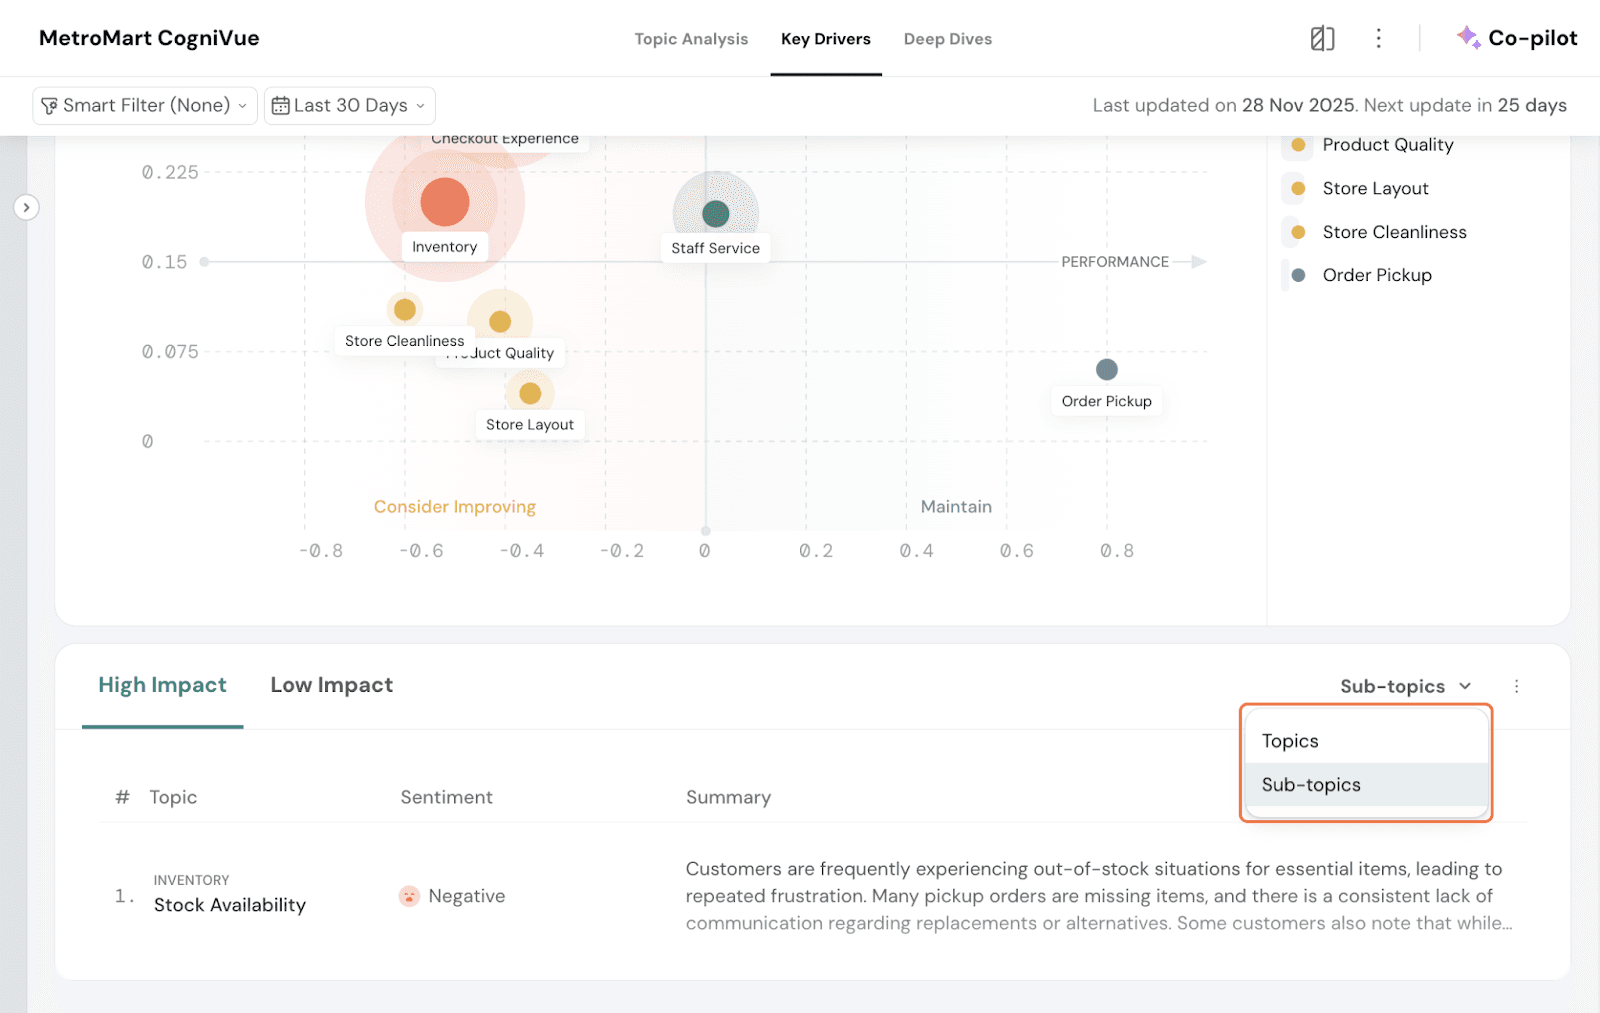Viewport: 1600px width, 1013px height.
Task: Toggle Order Pickup legend item
Action: [1376, 275]
